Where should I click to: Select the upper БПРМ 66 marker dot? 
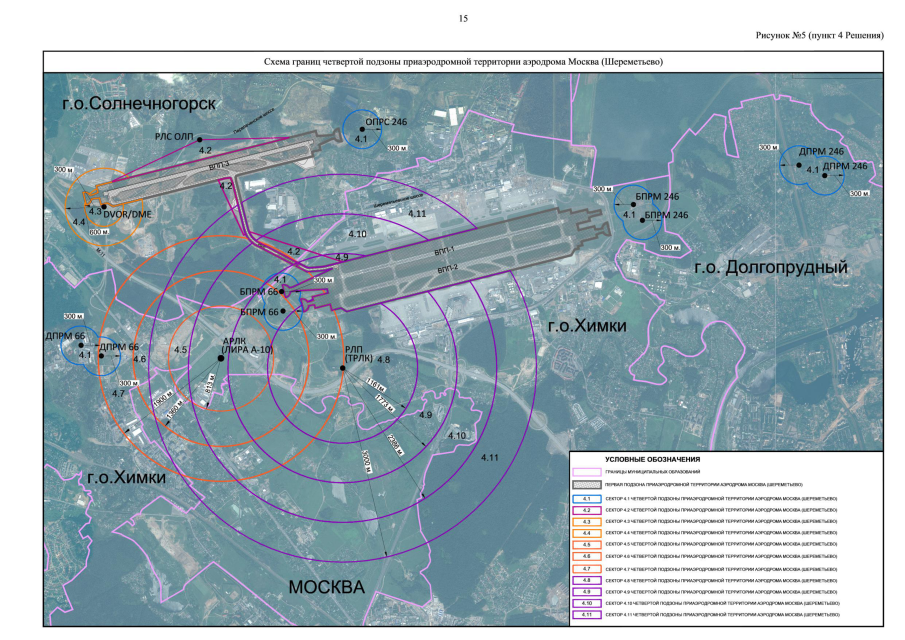pyautogui.click(x=282, y=292)
